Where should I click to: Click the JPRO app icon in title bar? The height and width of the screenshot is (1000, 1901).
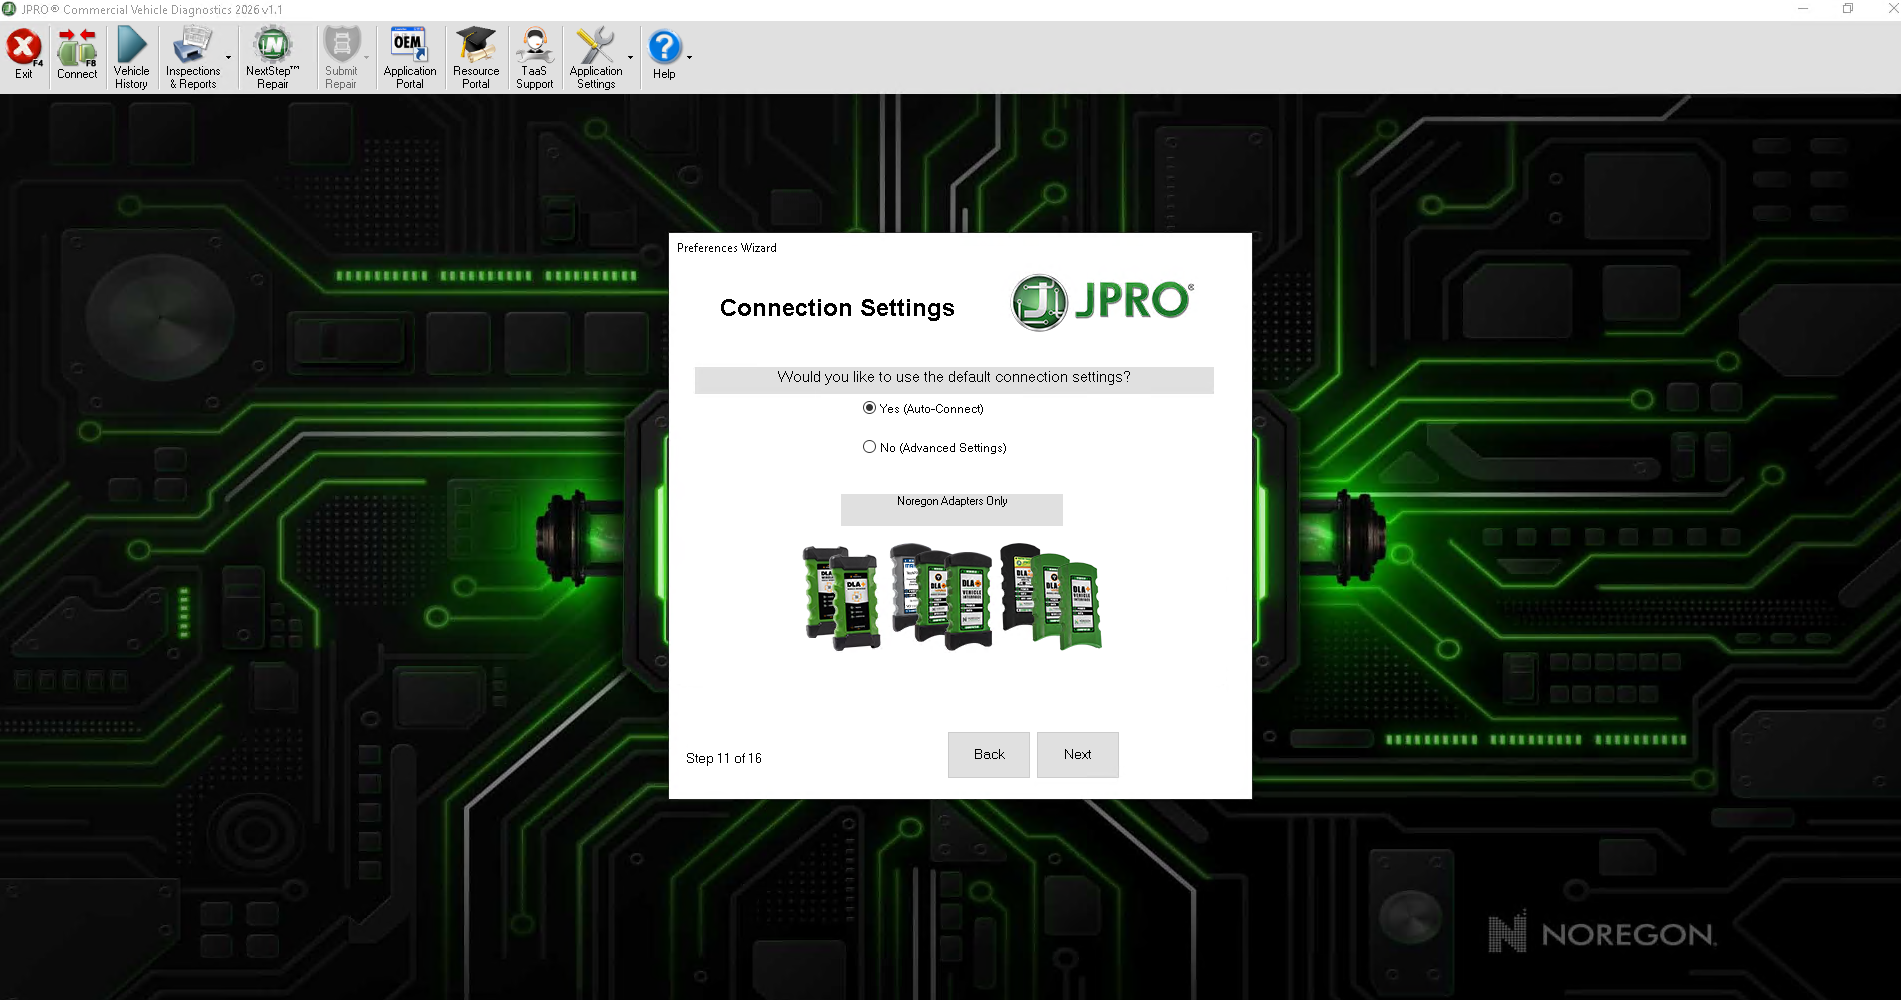click(x=9, y=9)
